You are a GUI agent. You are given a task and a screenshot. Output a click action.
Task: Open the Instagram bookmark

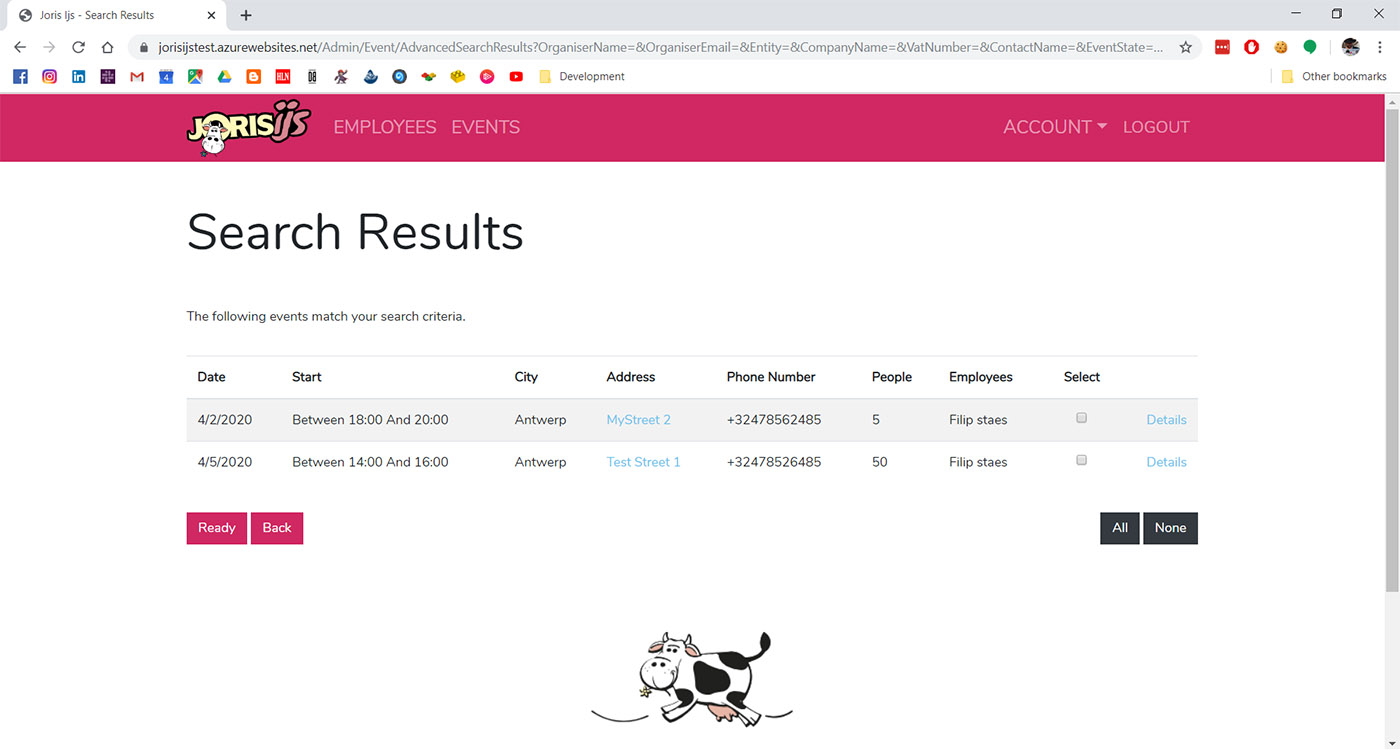pyautogui.click(x=49, y=76)
